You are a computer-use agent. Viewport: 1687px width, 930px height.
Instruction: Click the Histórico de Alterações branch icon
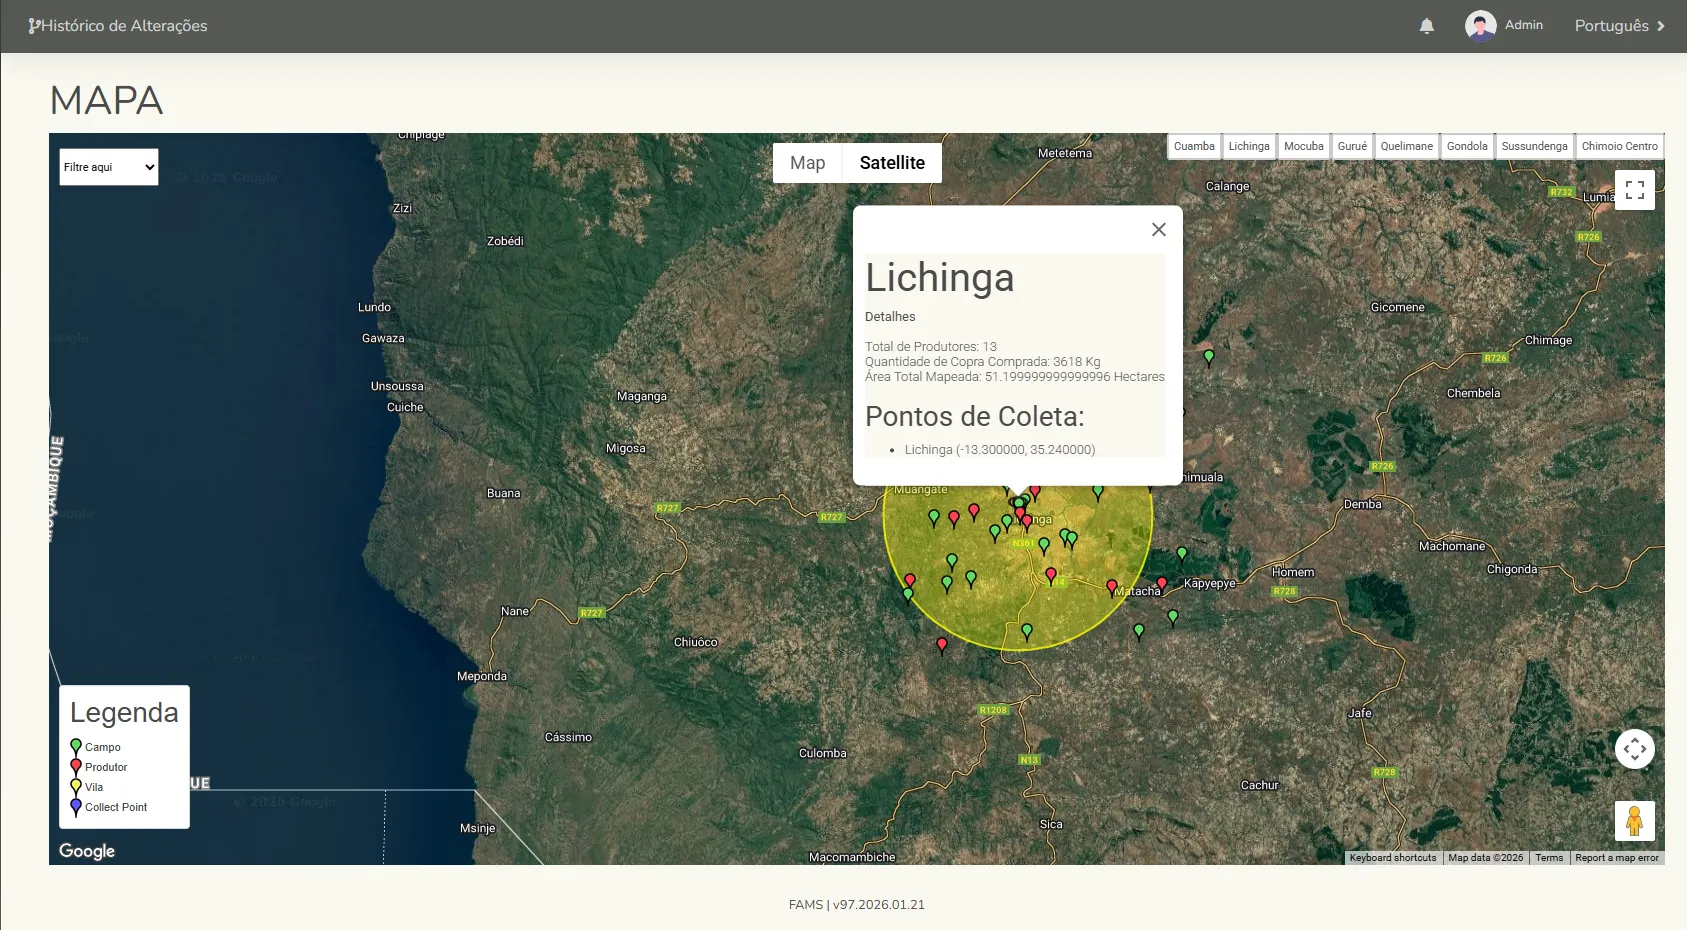[34, 26]
